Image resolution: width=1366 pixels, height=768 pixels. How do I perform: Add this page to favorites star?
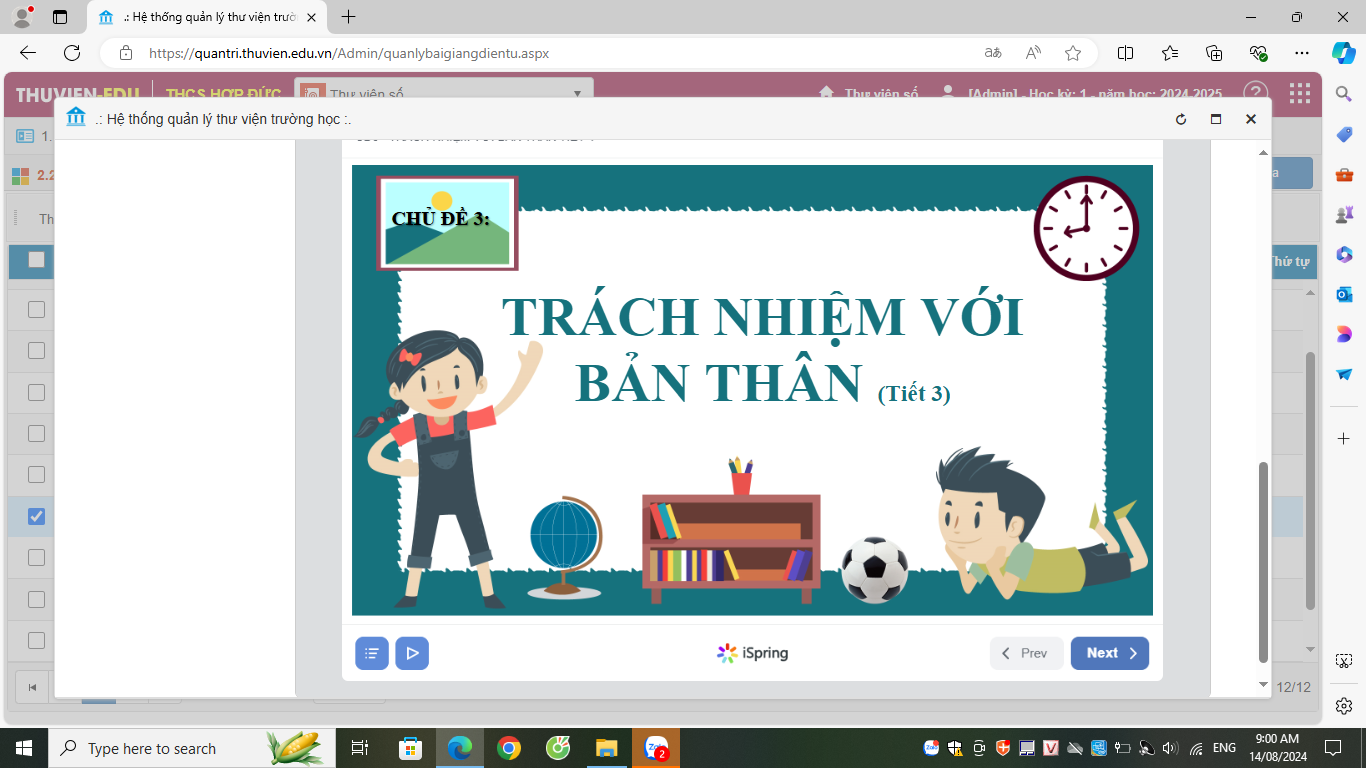pyautogui.click(x=1073, y=53)
